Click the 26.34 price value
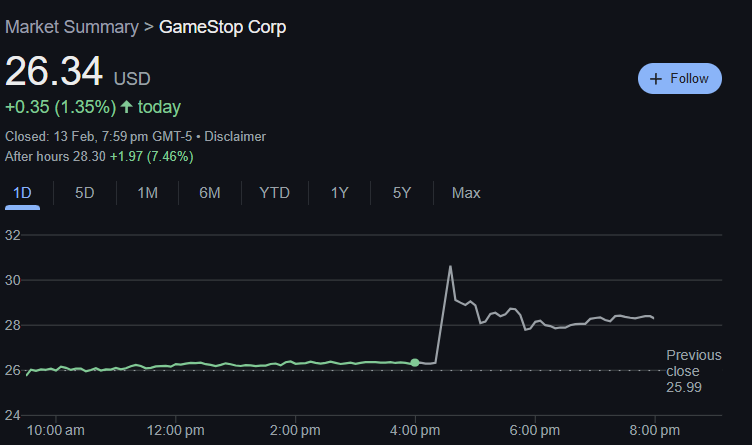 54,71
